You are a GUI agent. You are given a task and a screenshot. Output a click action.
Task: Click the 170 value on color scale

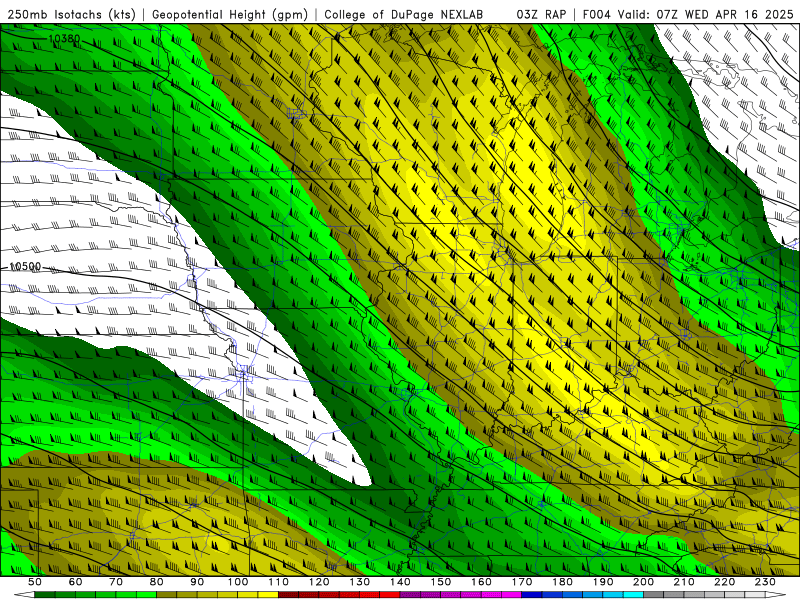coord(522,582)
